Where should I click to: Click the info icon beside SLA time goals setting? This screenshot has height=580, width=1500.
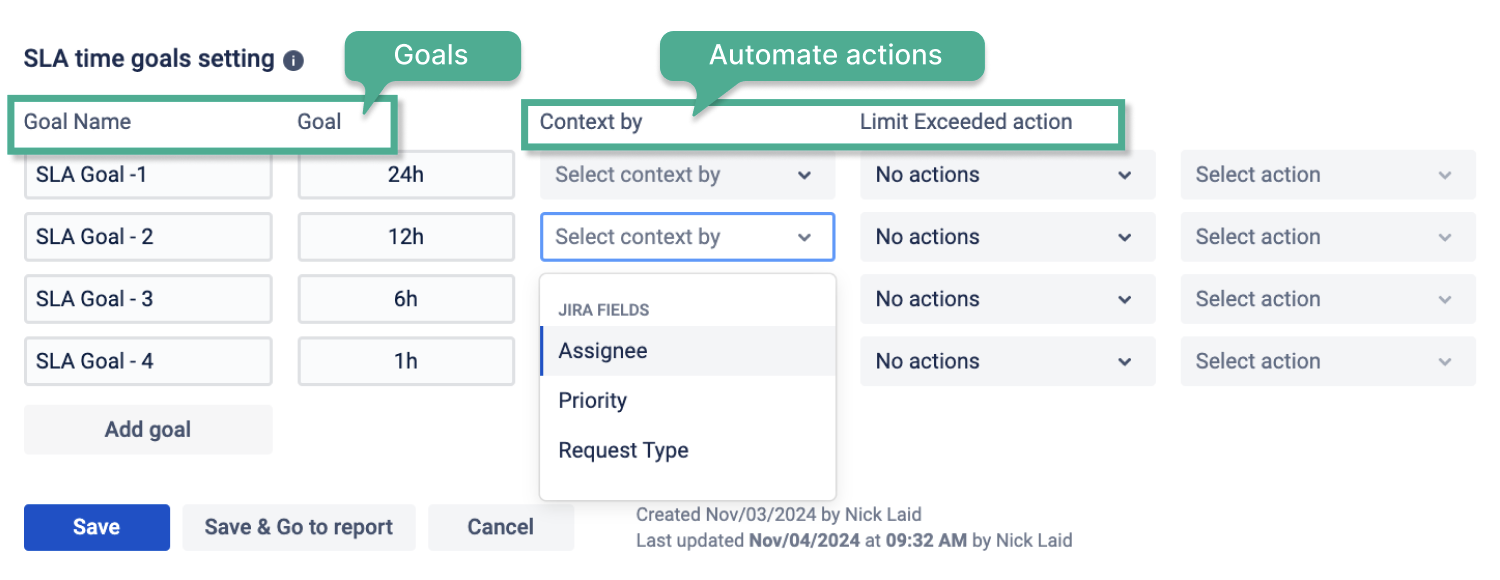click(x=293, y=60)
